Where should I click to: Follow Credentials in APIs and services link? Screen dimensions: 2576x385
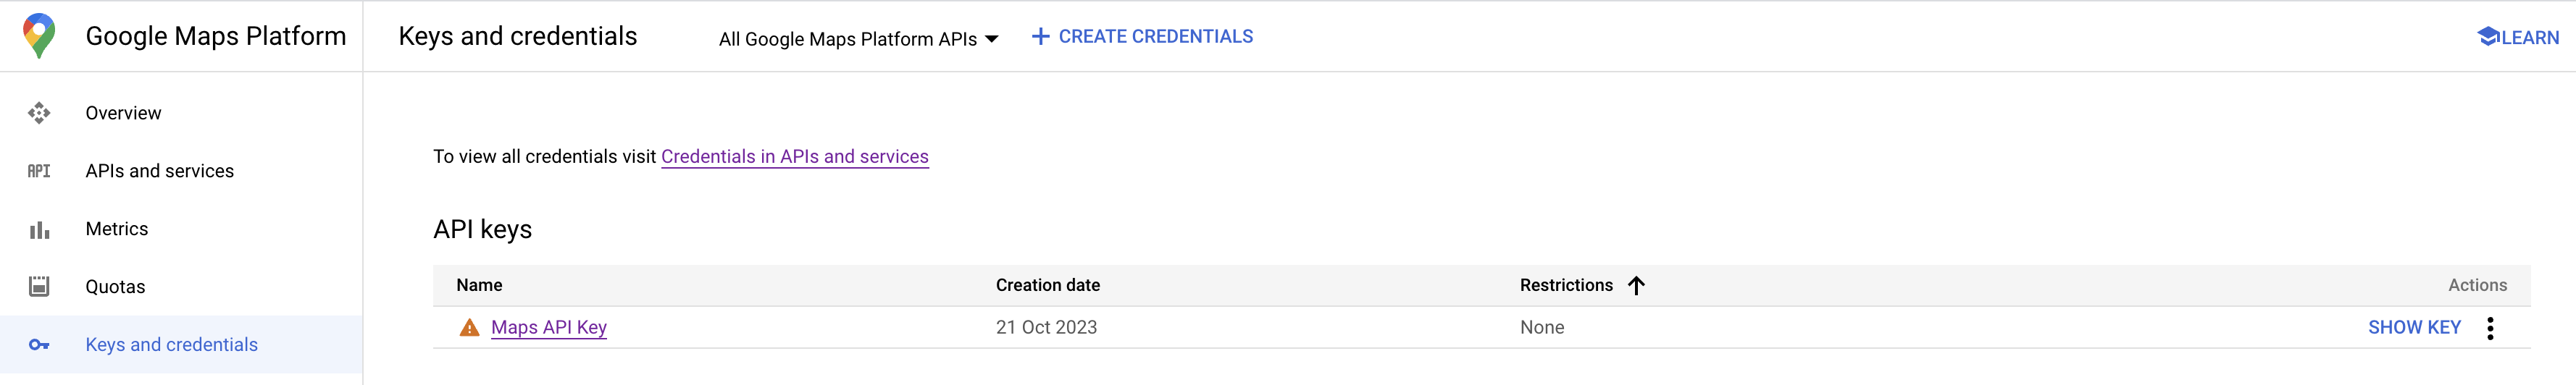794,157
